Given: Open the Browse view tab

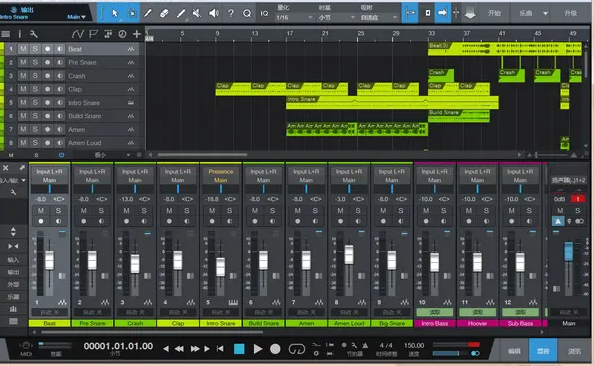Looking at the screenshot, I should tap(574, 351).
